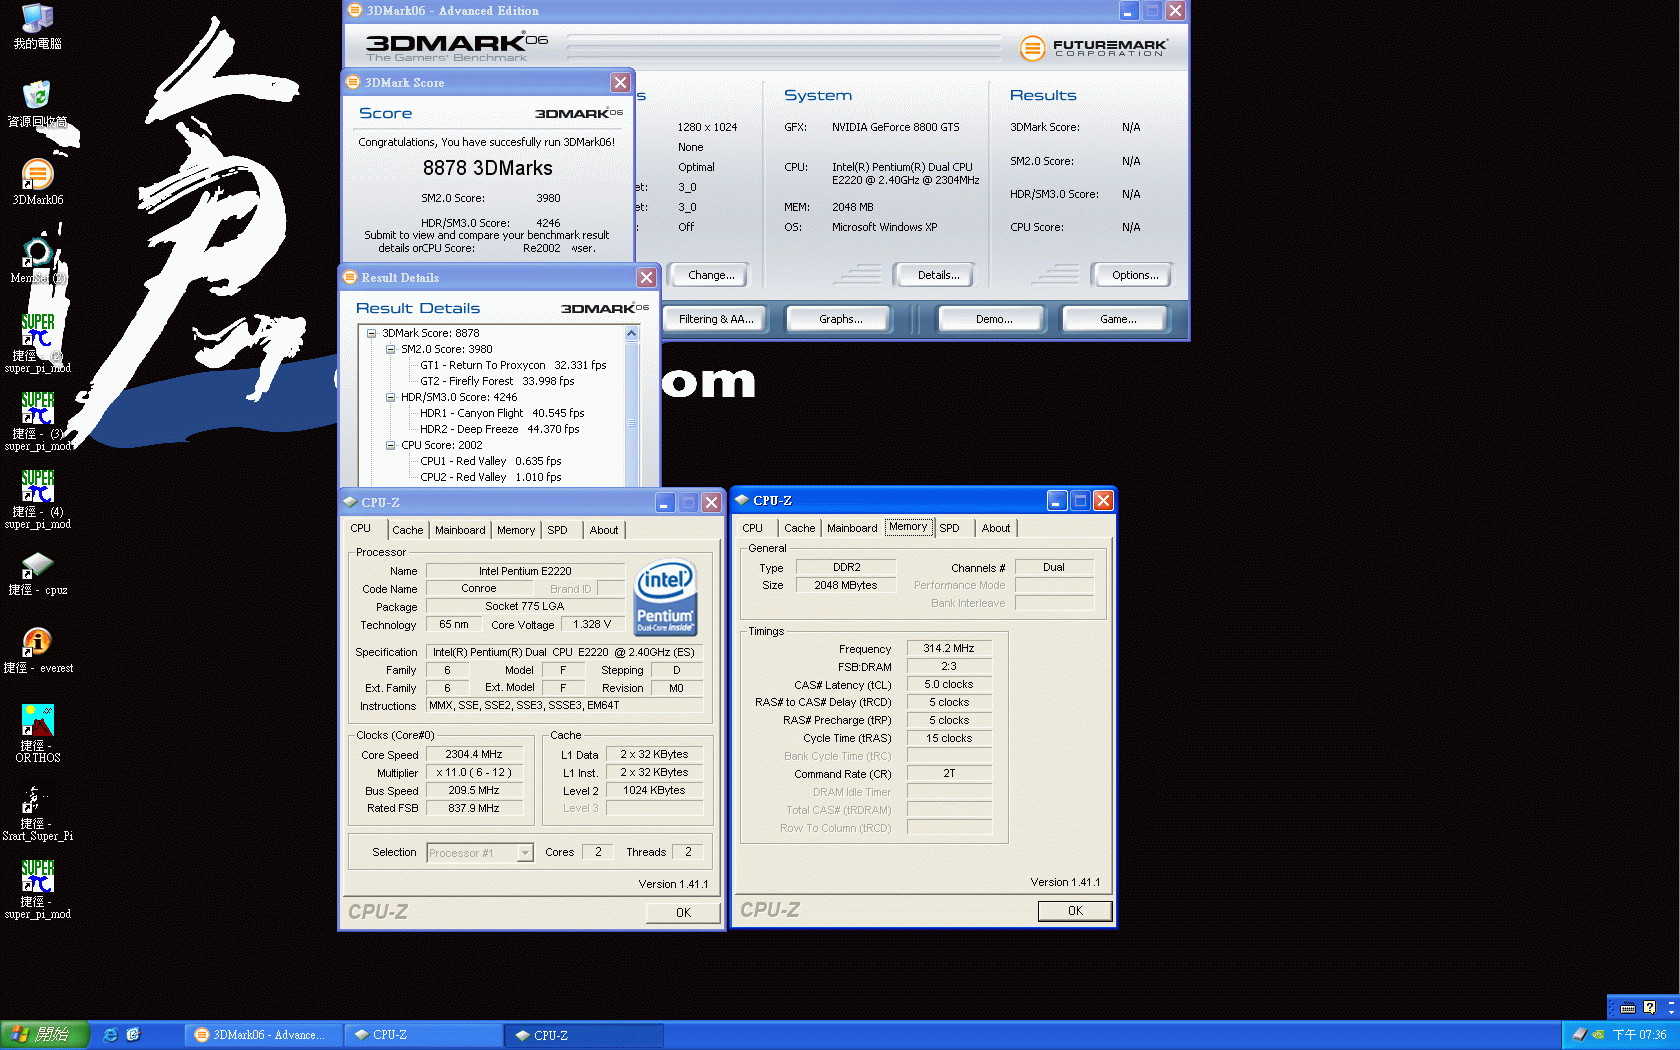Click the keyboard icon in language bar

(1628, 1008)
